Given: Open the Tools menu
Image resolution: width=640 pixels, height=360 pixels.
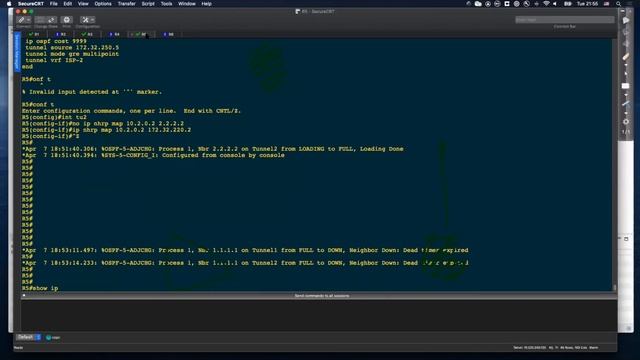Looking at the screenshot, I should click(166, 4).
